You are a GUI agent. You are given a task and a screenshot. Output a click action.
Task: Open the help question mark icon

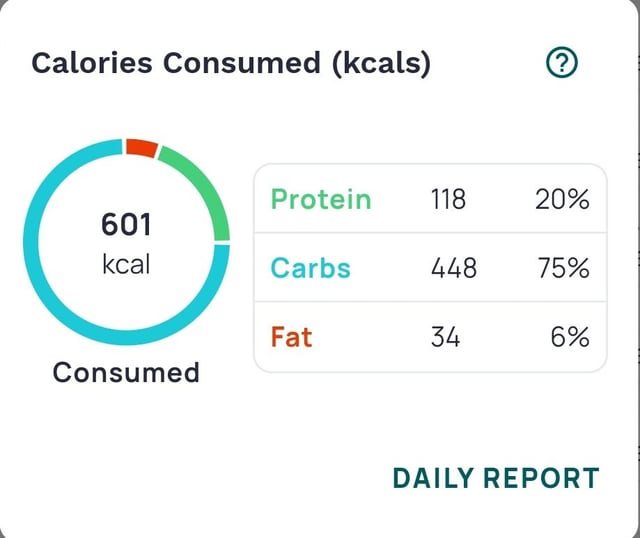563,64
